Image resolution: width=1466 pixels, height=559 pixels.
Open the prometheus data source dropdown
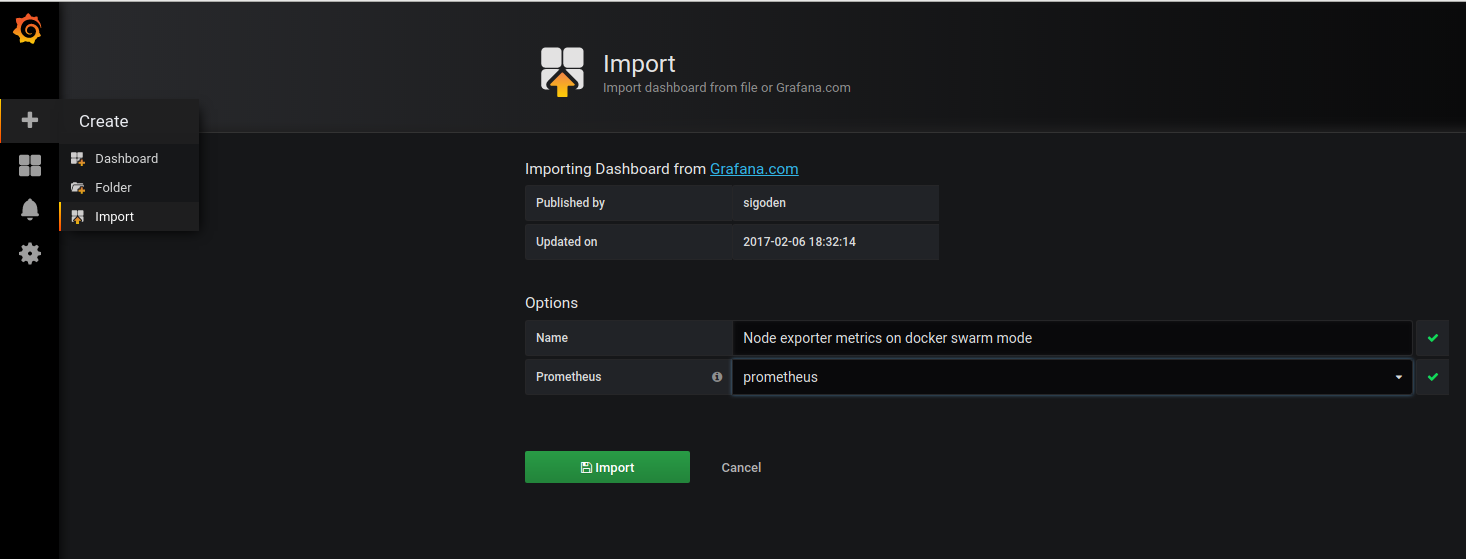pos(1072,377)
